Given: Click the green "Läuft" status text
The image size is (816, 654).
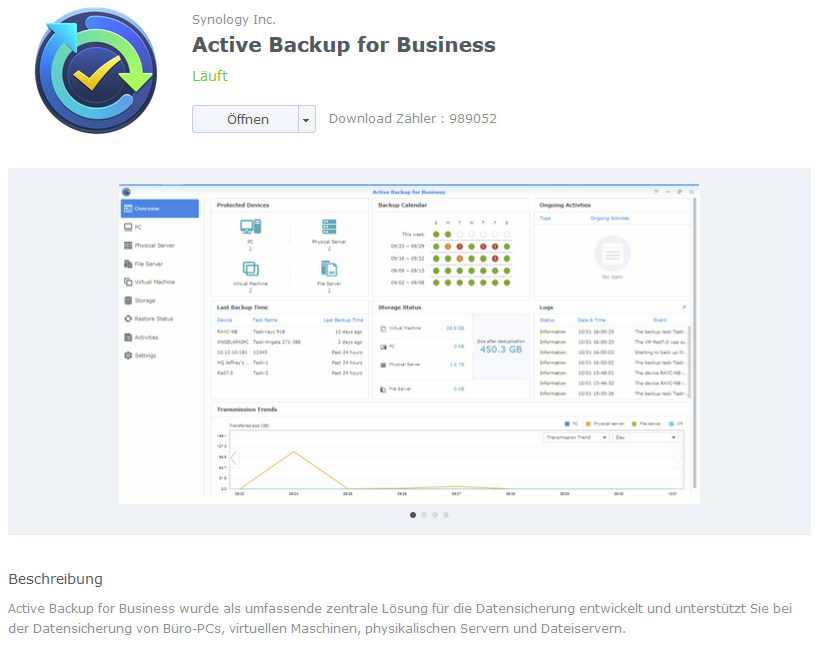Looking at the screenshot, I should coord(210,76).
